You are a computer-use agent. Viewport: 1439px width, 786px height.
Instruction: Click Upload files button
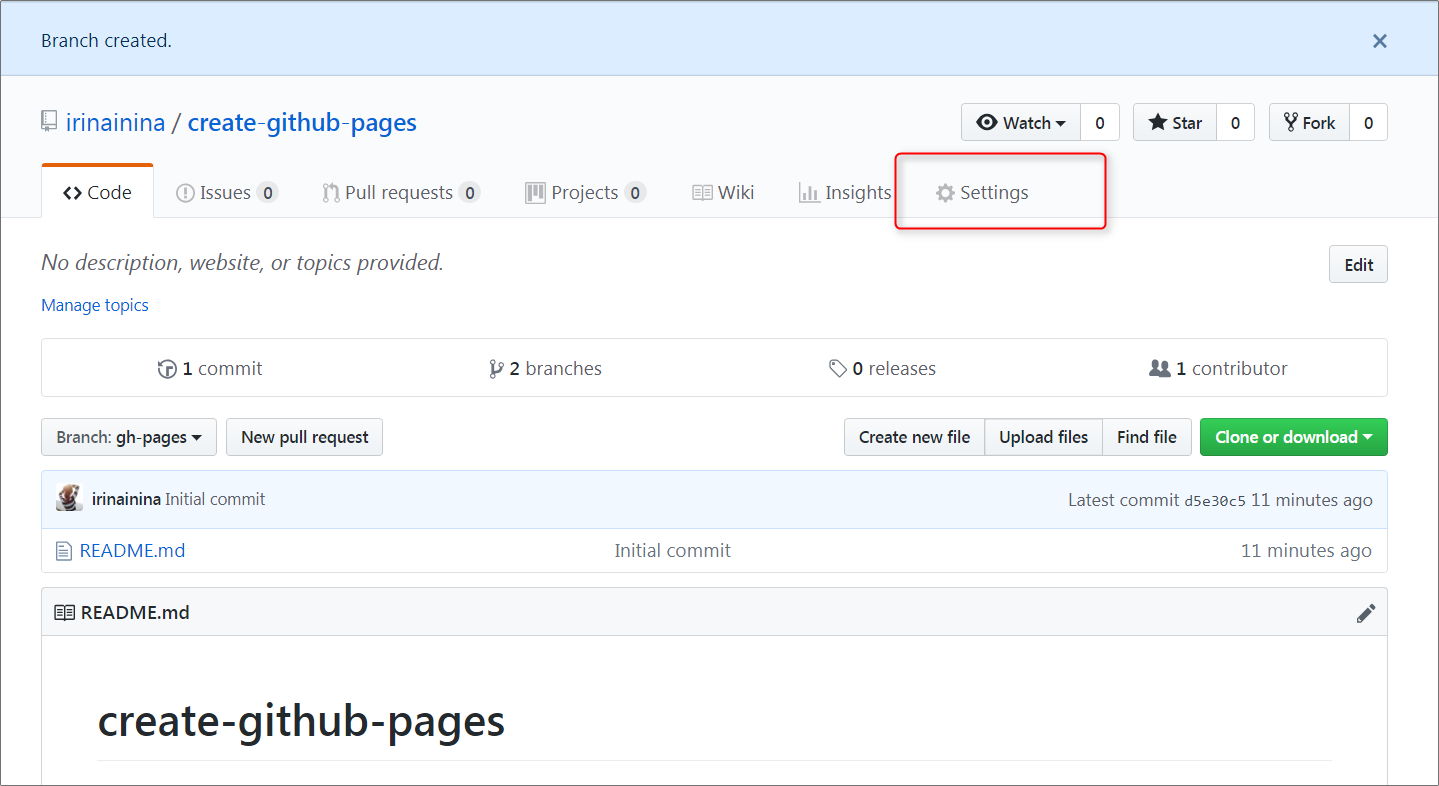(1044, 437)
